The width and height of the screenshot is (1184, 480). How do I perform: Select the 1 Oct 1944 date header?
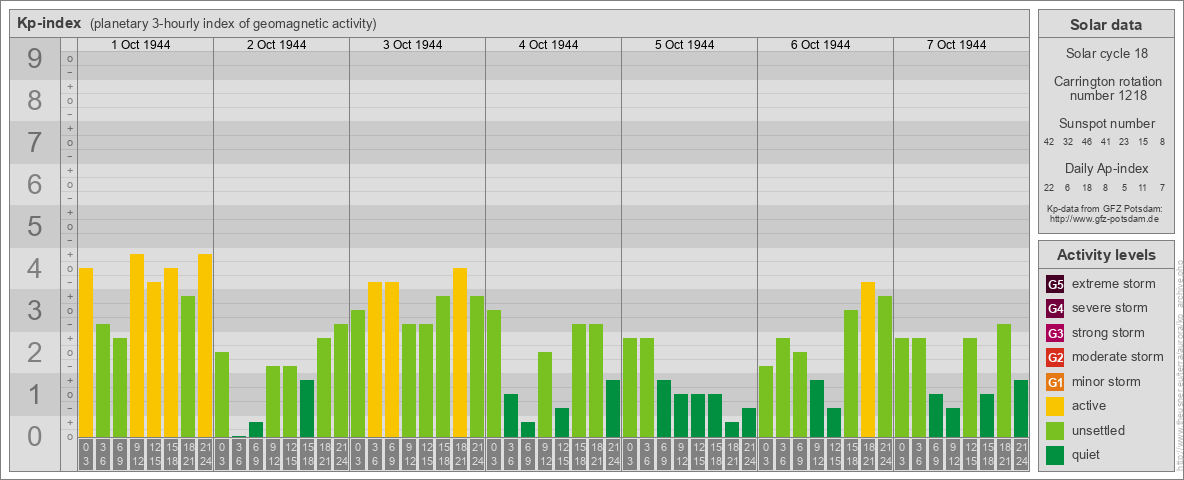(145, 45)
